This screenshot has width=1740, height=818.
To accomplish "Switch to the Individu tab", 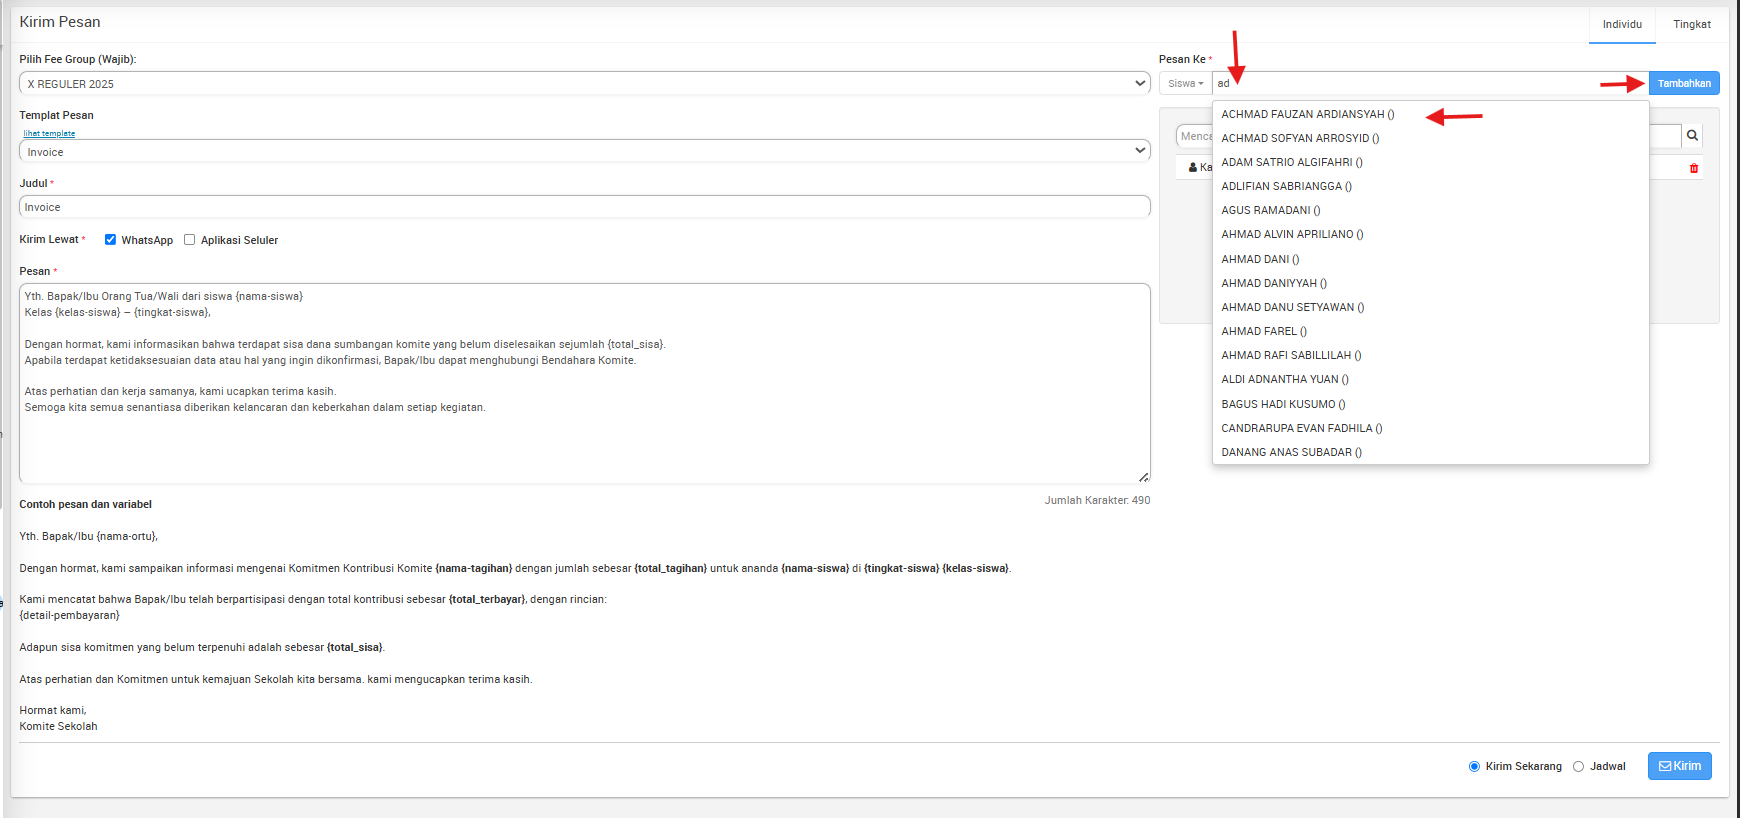I will [x=1621, y=24].
